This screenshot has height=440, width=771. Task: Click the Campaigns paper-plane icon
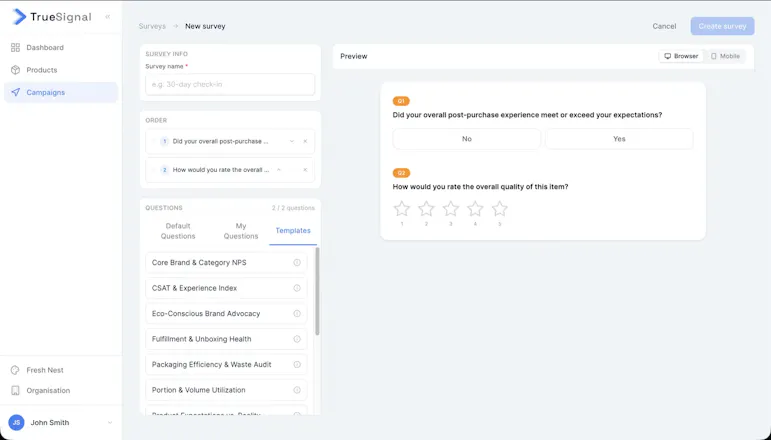point(15,92)
